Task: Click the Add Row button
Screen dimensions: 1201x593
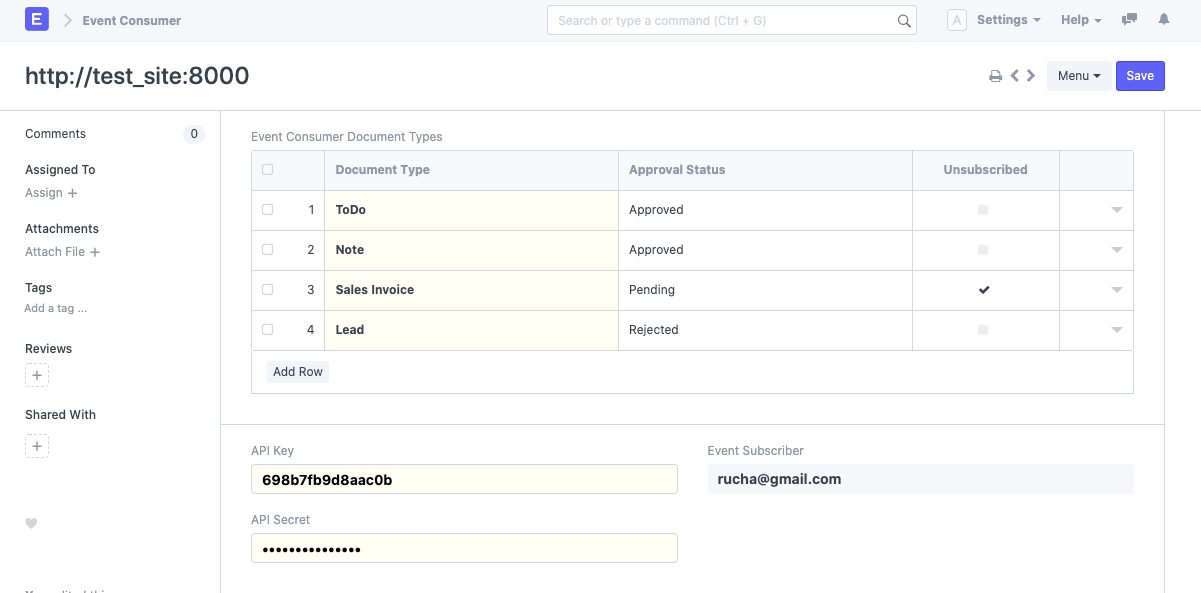Action: 298,372
